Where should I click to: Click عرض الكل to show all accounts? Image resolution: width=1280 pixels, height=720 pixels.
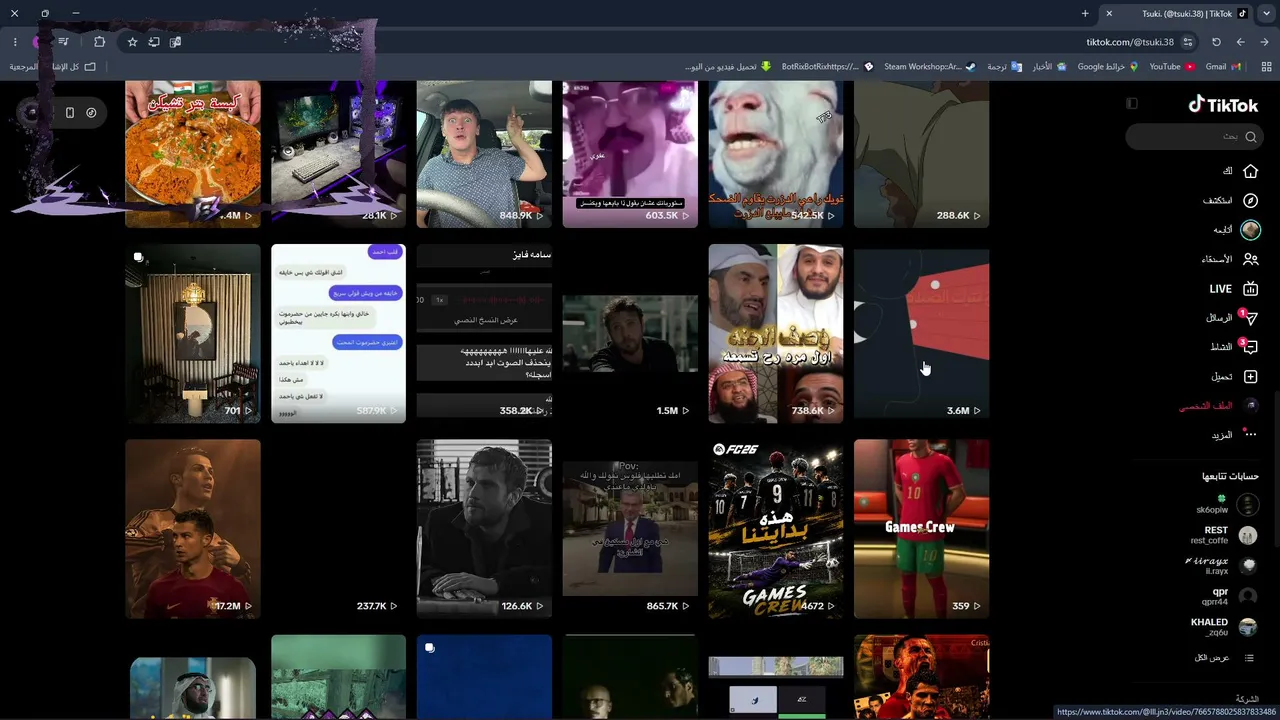(x=1212, y=658)
